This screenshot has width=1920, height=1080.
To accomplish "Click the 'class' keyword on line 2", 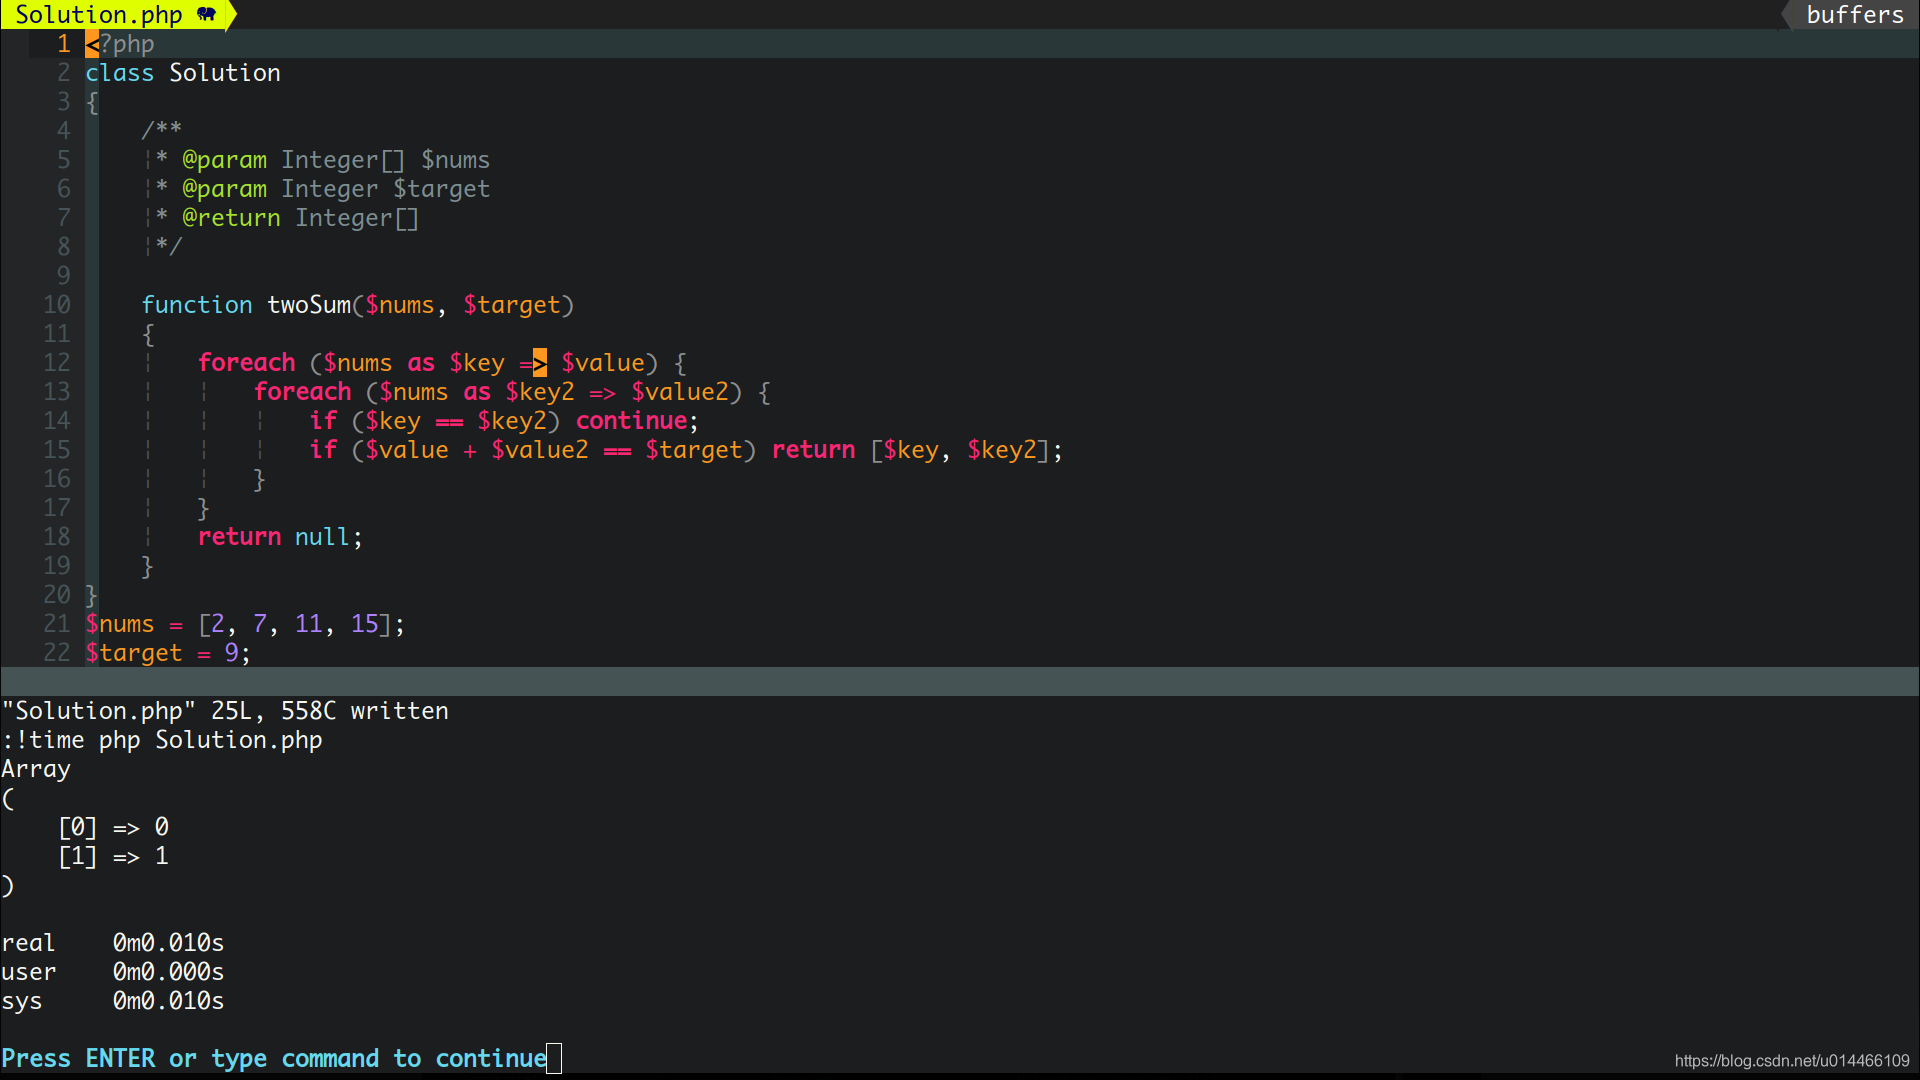I will (120, 73).
